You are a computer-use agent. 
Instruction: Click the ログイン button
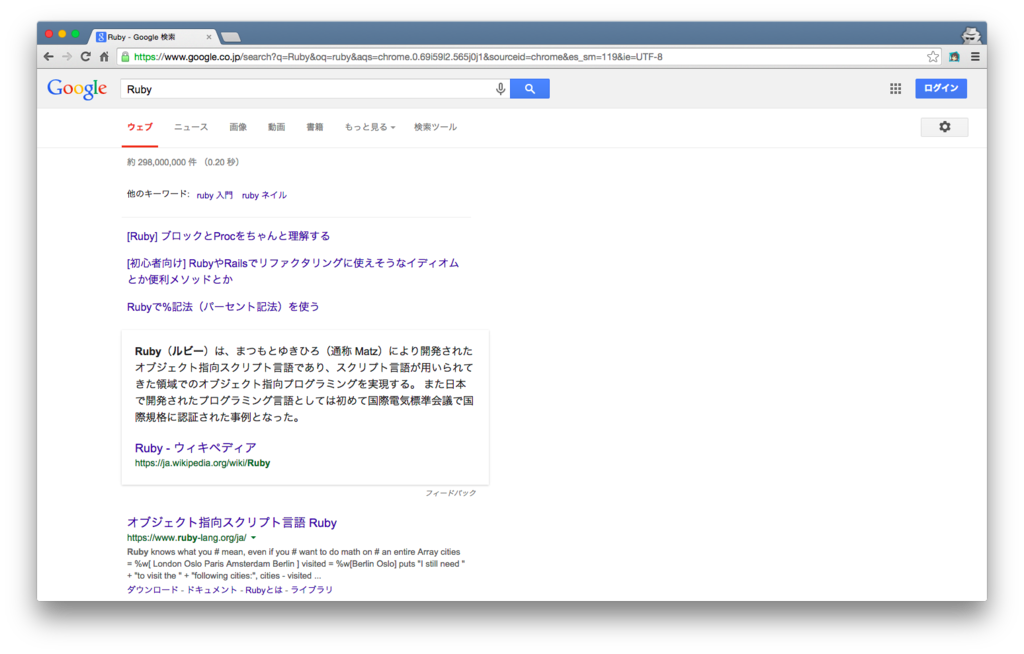[x=941, y=88]
